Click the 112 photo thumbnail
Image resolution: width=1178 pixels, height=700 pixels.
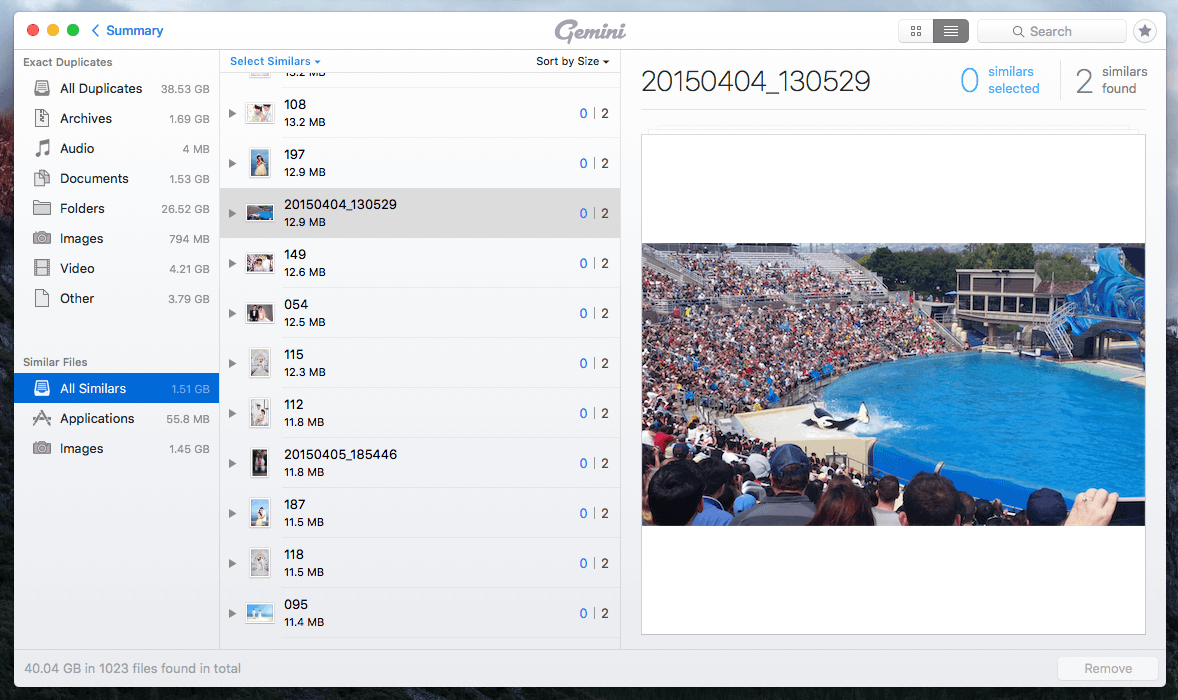coord(260,414)
